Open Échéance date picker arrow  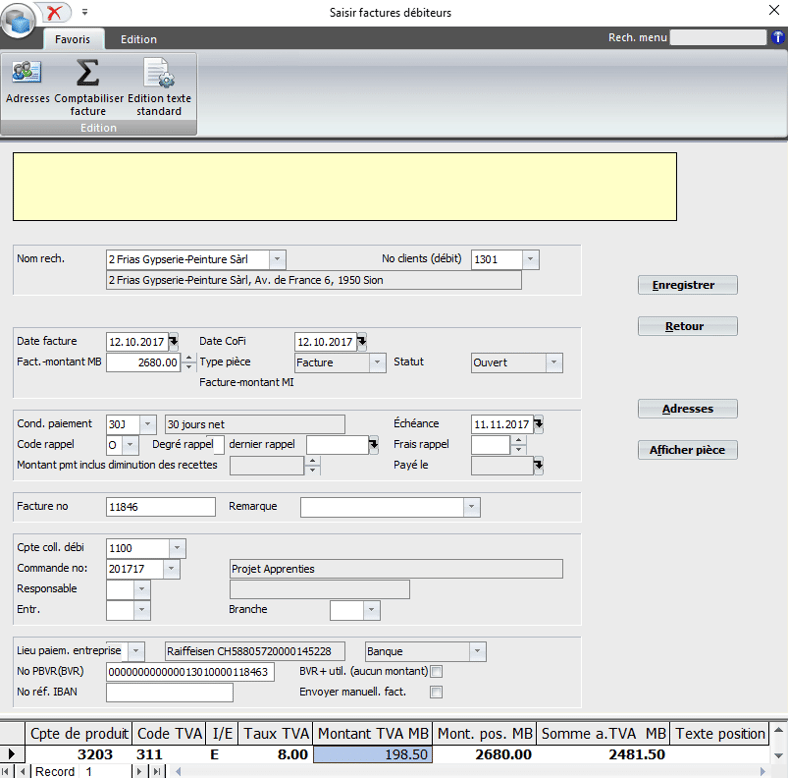click(x=538, y=424)
